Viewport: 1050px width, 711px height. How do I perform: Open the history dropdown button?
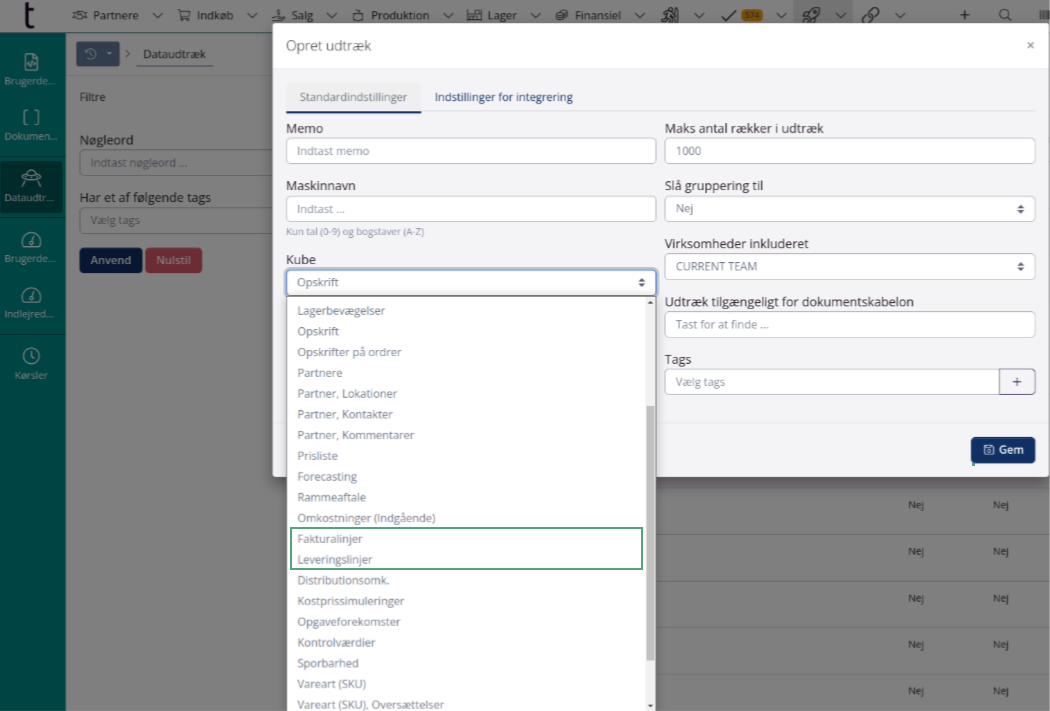coord(98,54)
